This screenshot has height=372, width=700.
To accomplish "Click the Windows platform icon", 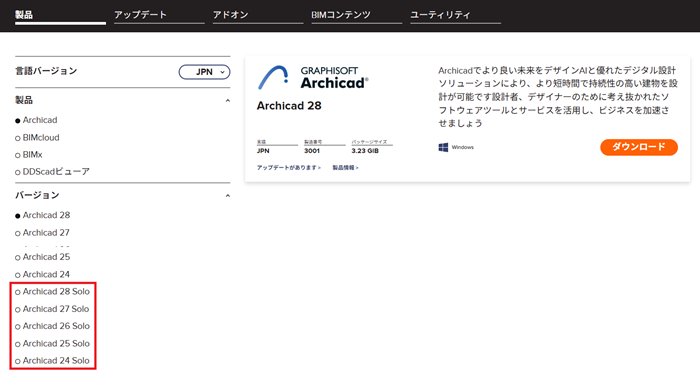I will point(443,147).
